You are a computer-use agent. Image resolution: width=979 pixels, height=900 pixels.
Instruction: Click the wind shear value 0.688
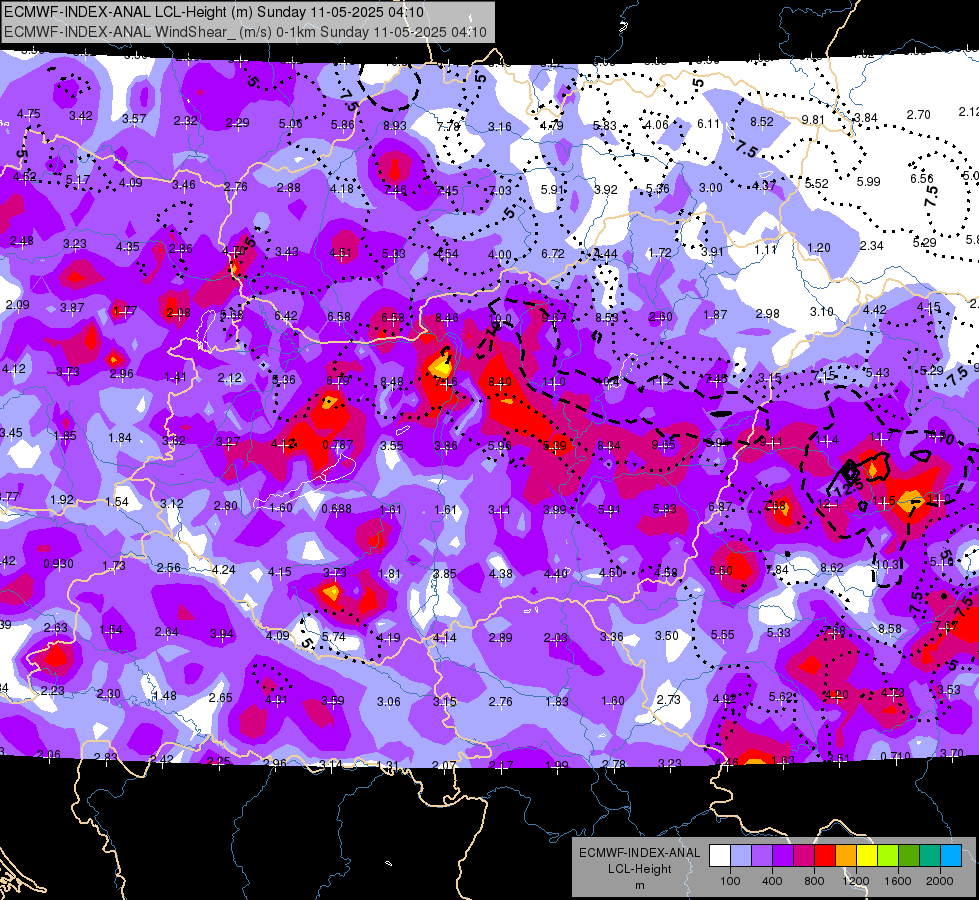tap(337, 509)
